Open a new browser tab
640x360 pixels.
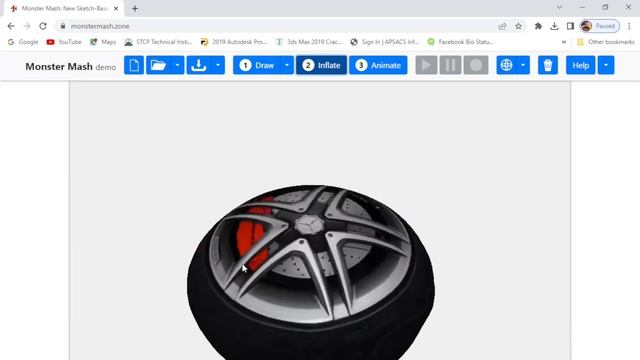135,9
